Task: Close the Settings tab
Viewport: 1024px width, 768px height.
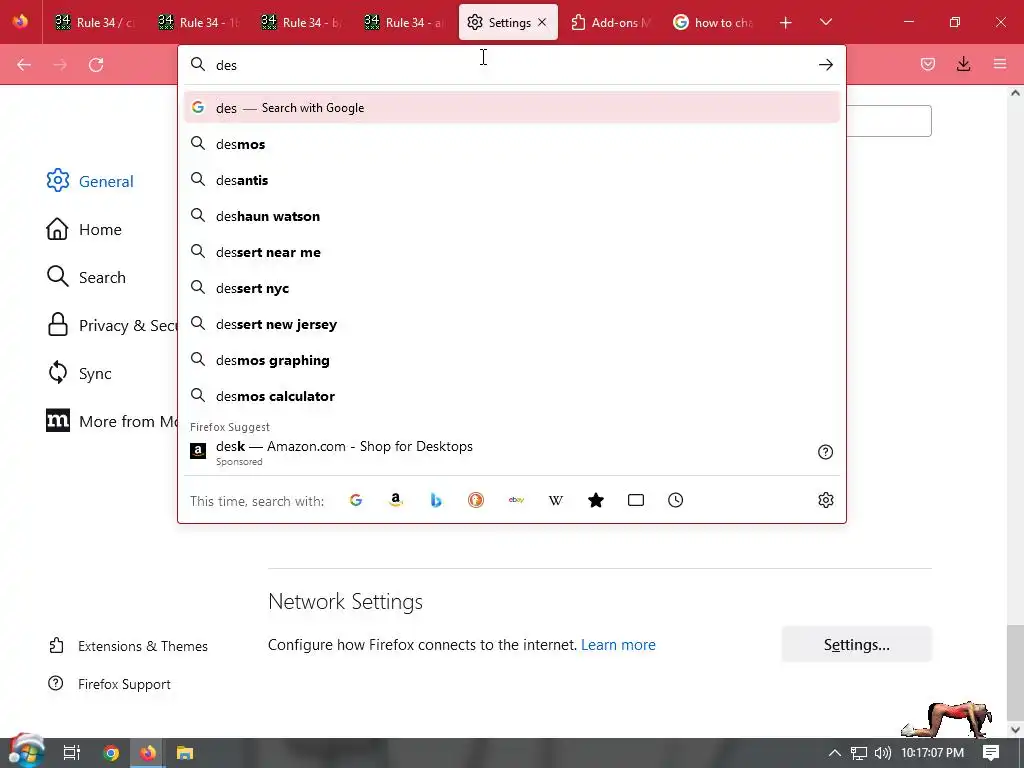Action: point(542,22)
